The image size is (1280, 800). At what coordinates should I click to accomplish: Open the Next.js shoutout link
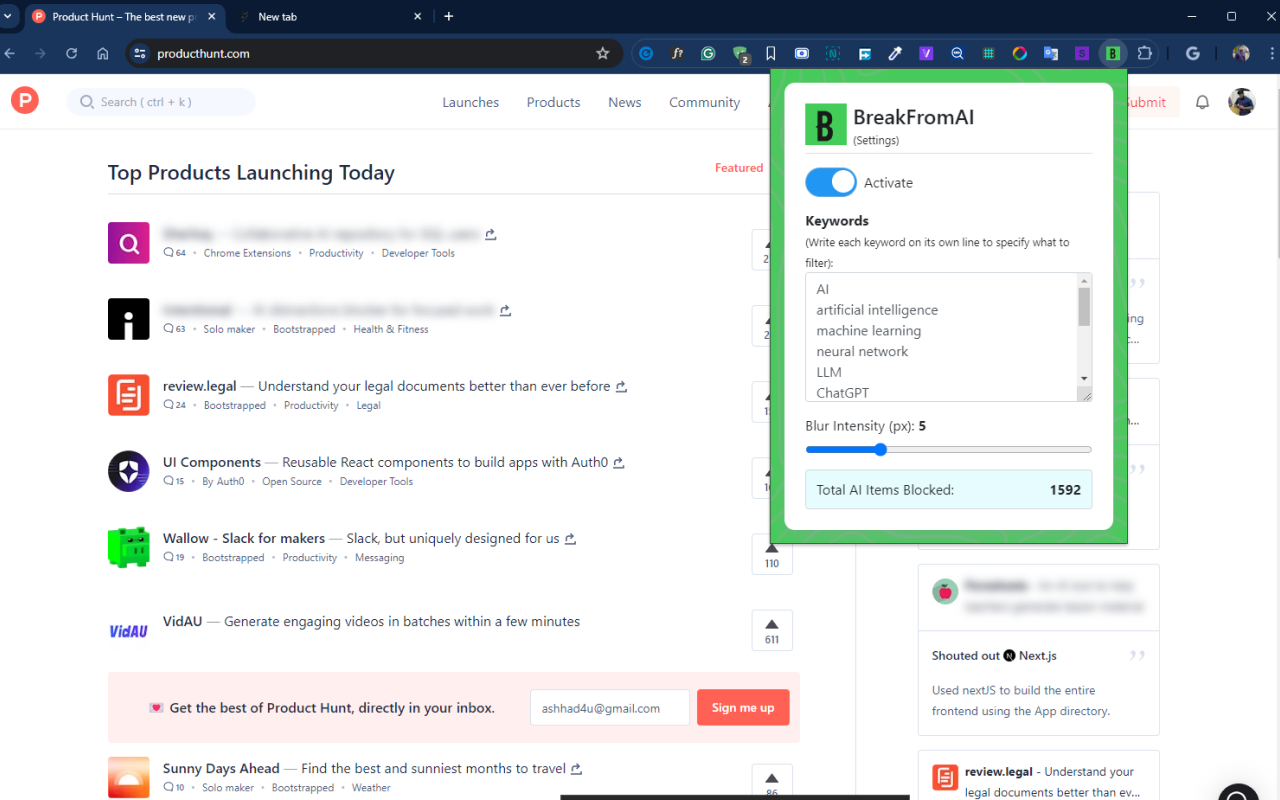1030,656
